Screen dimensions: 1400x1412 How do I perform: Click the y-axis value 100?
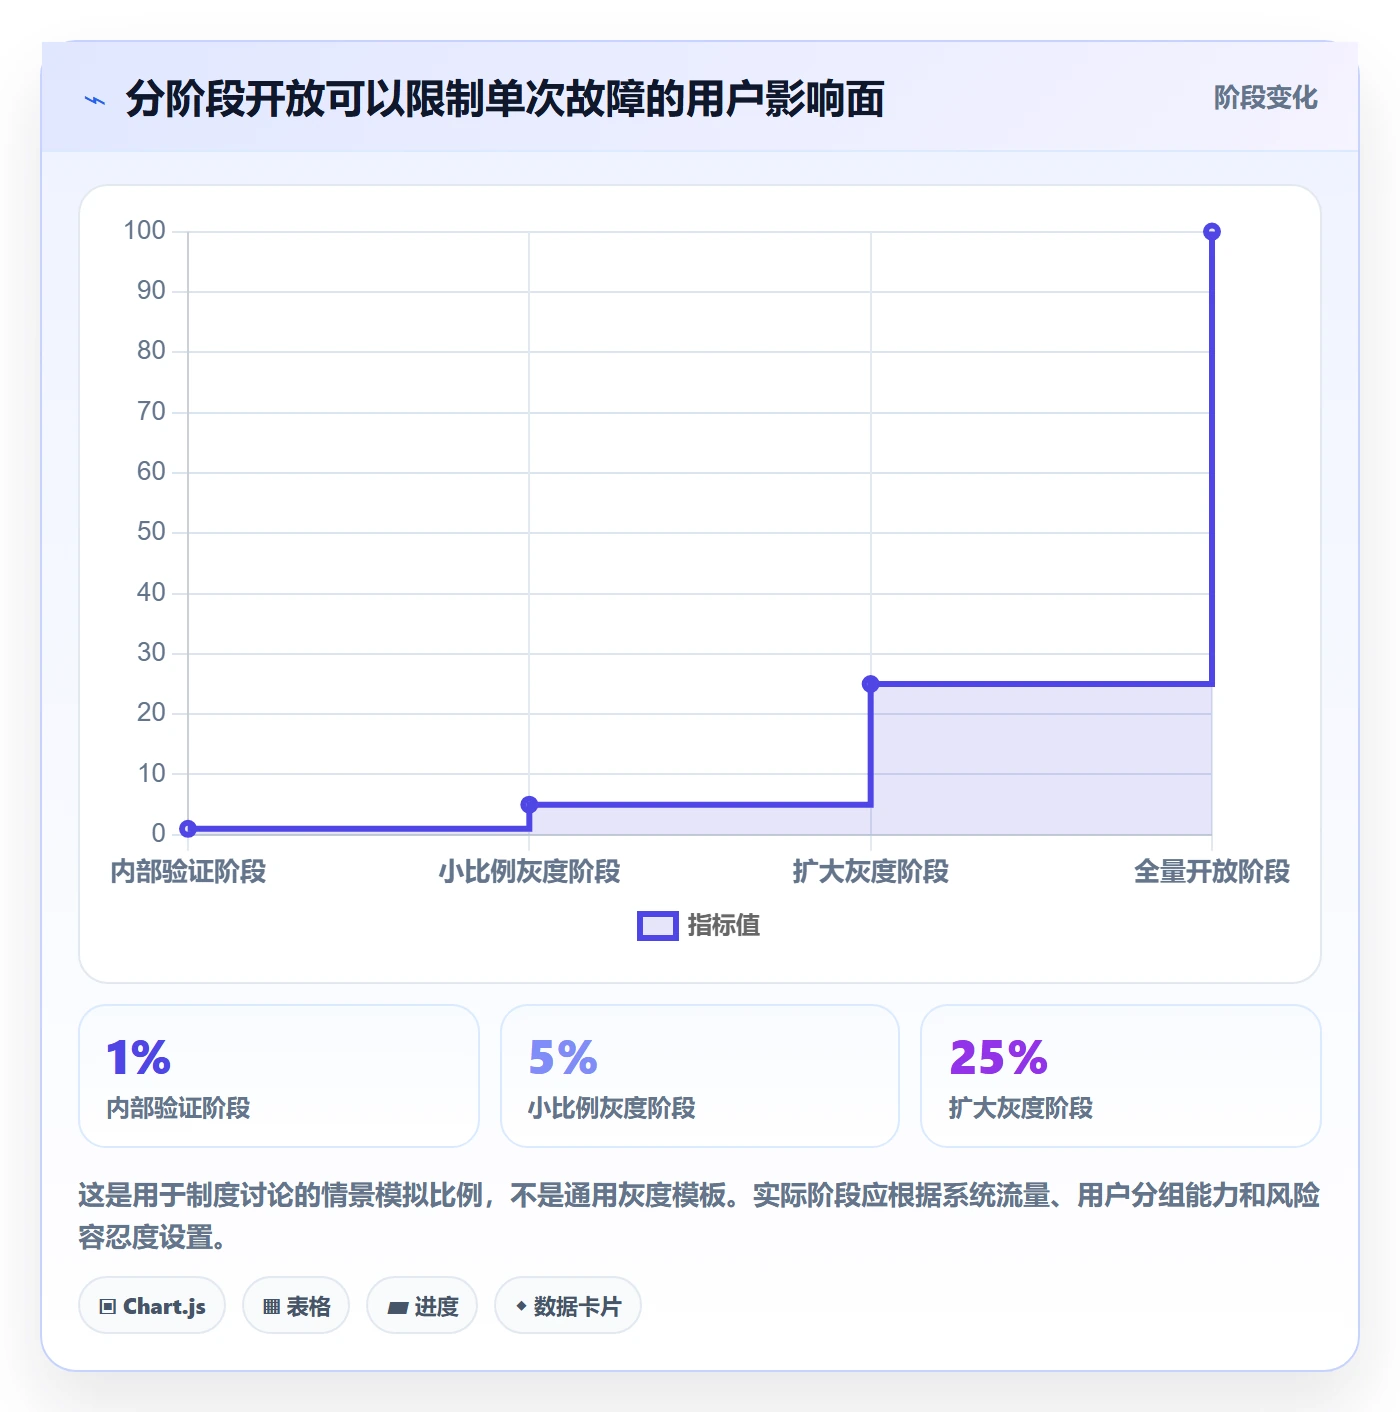coord(144,231)
